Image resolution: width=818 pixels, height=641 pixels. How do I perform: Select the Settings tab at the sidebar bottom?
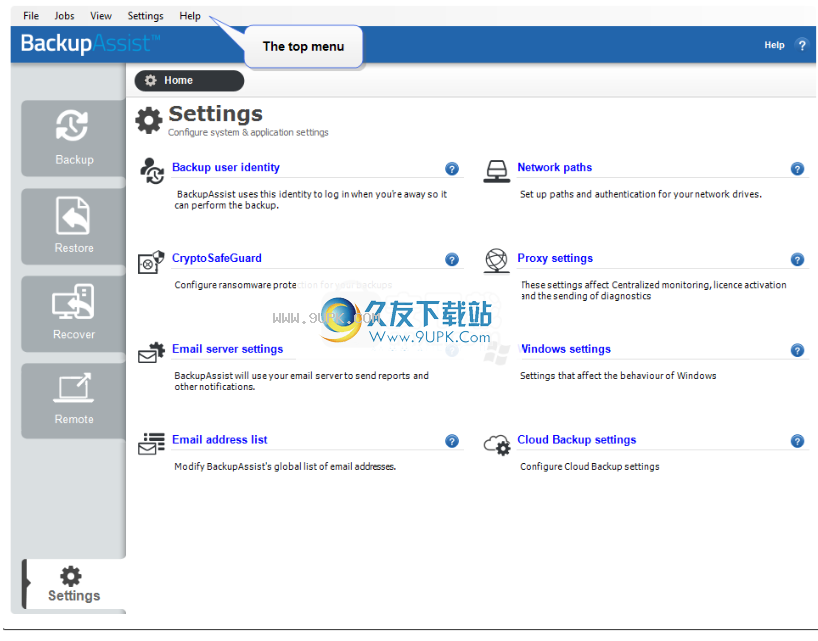click(x=74, y=584)
